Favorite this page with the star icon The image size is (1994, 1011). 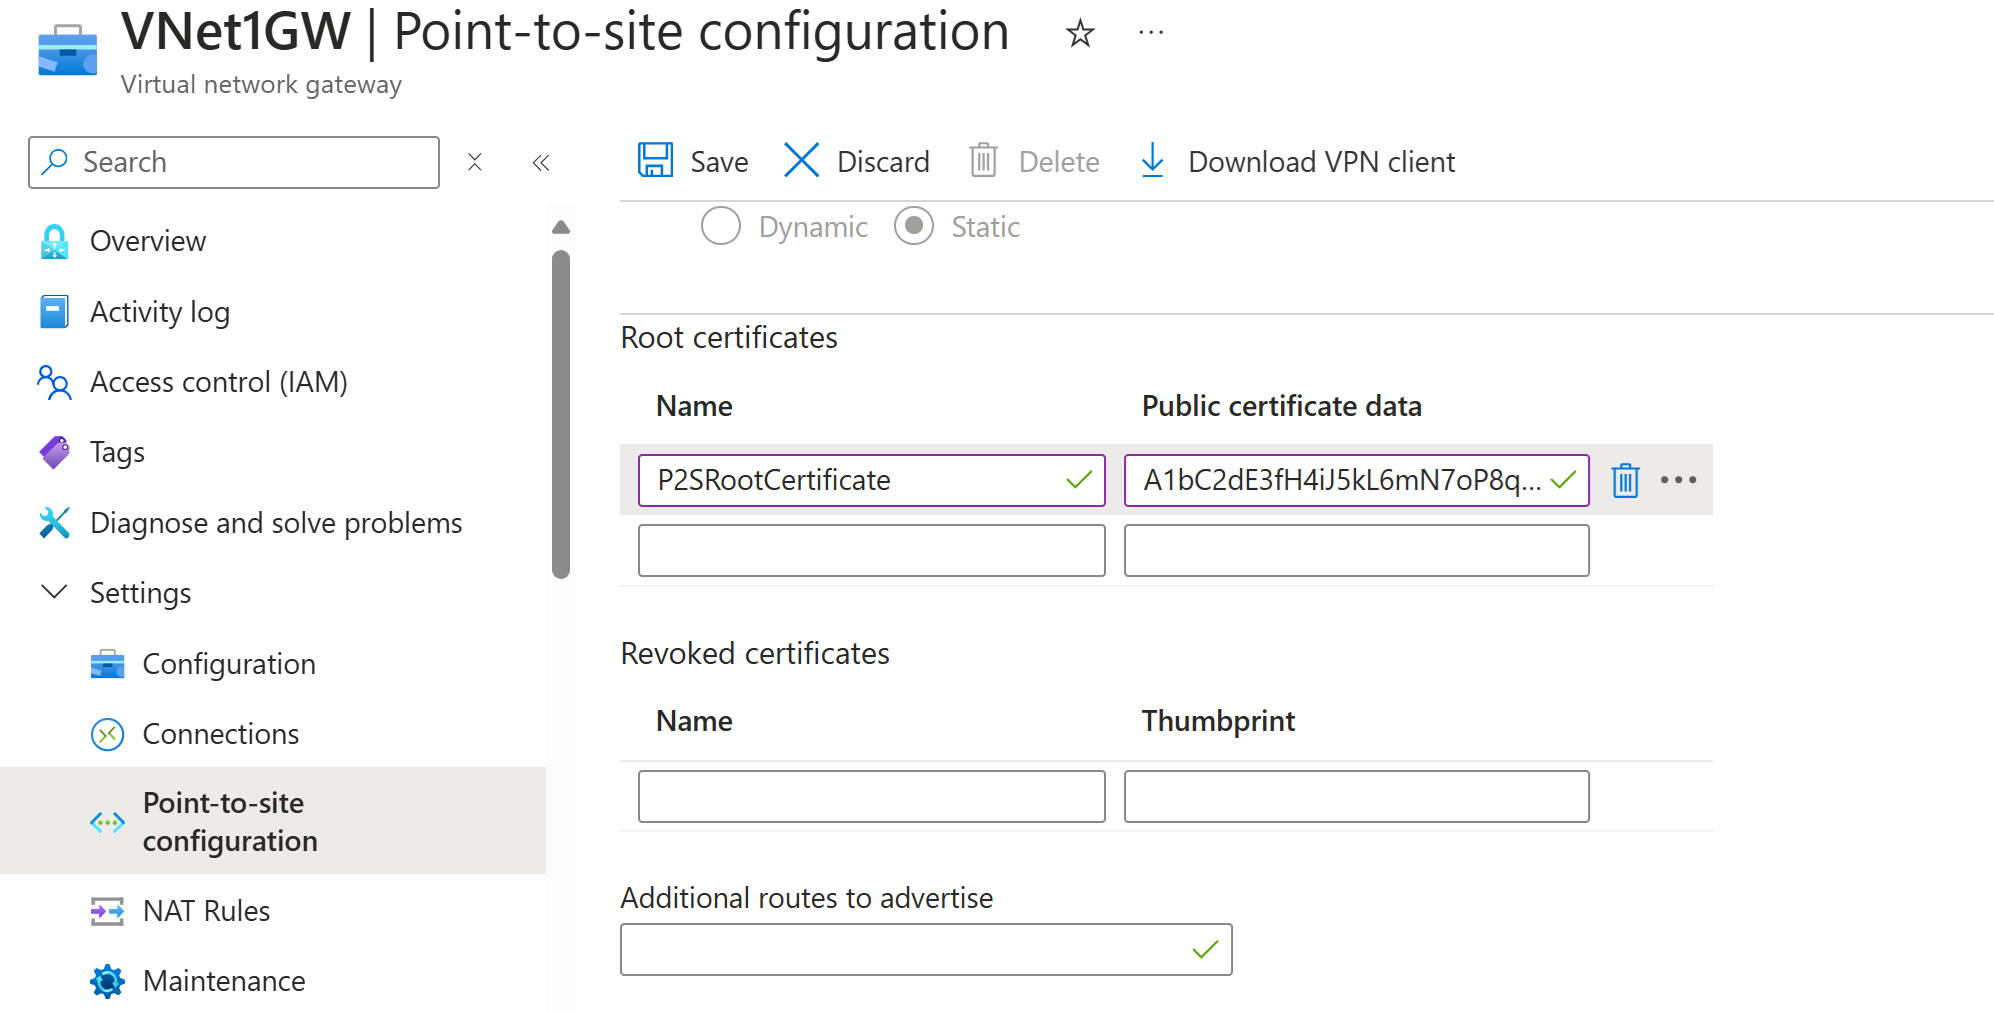click(1080, 34)
